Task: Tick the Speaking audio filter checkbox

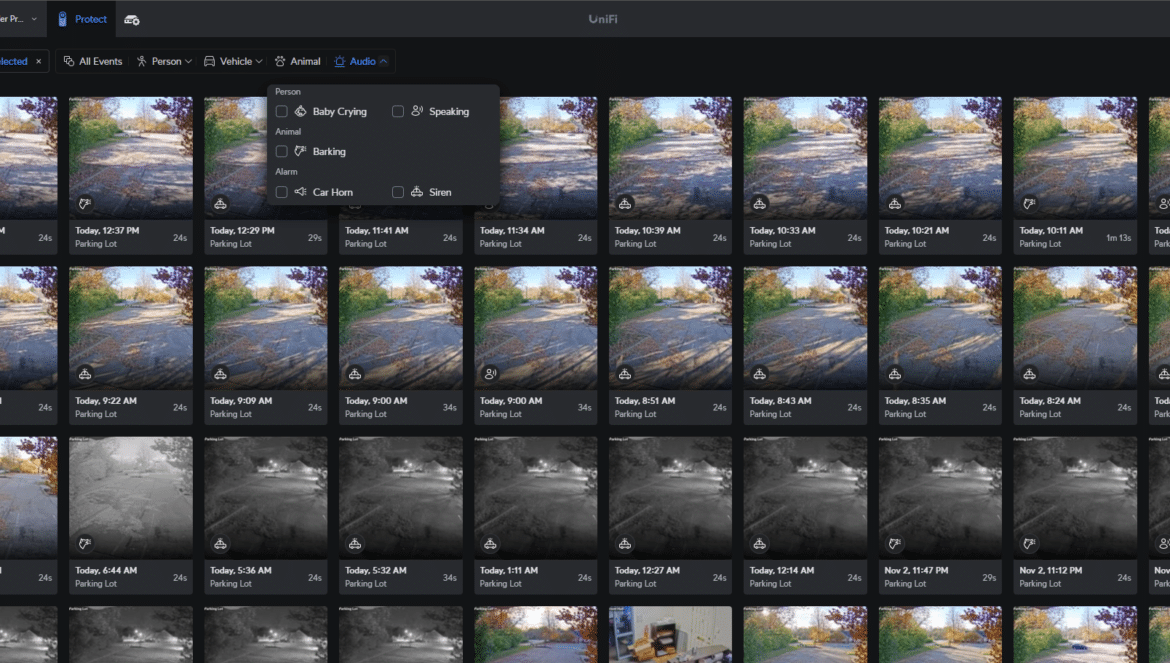Action: point(398,111)
